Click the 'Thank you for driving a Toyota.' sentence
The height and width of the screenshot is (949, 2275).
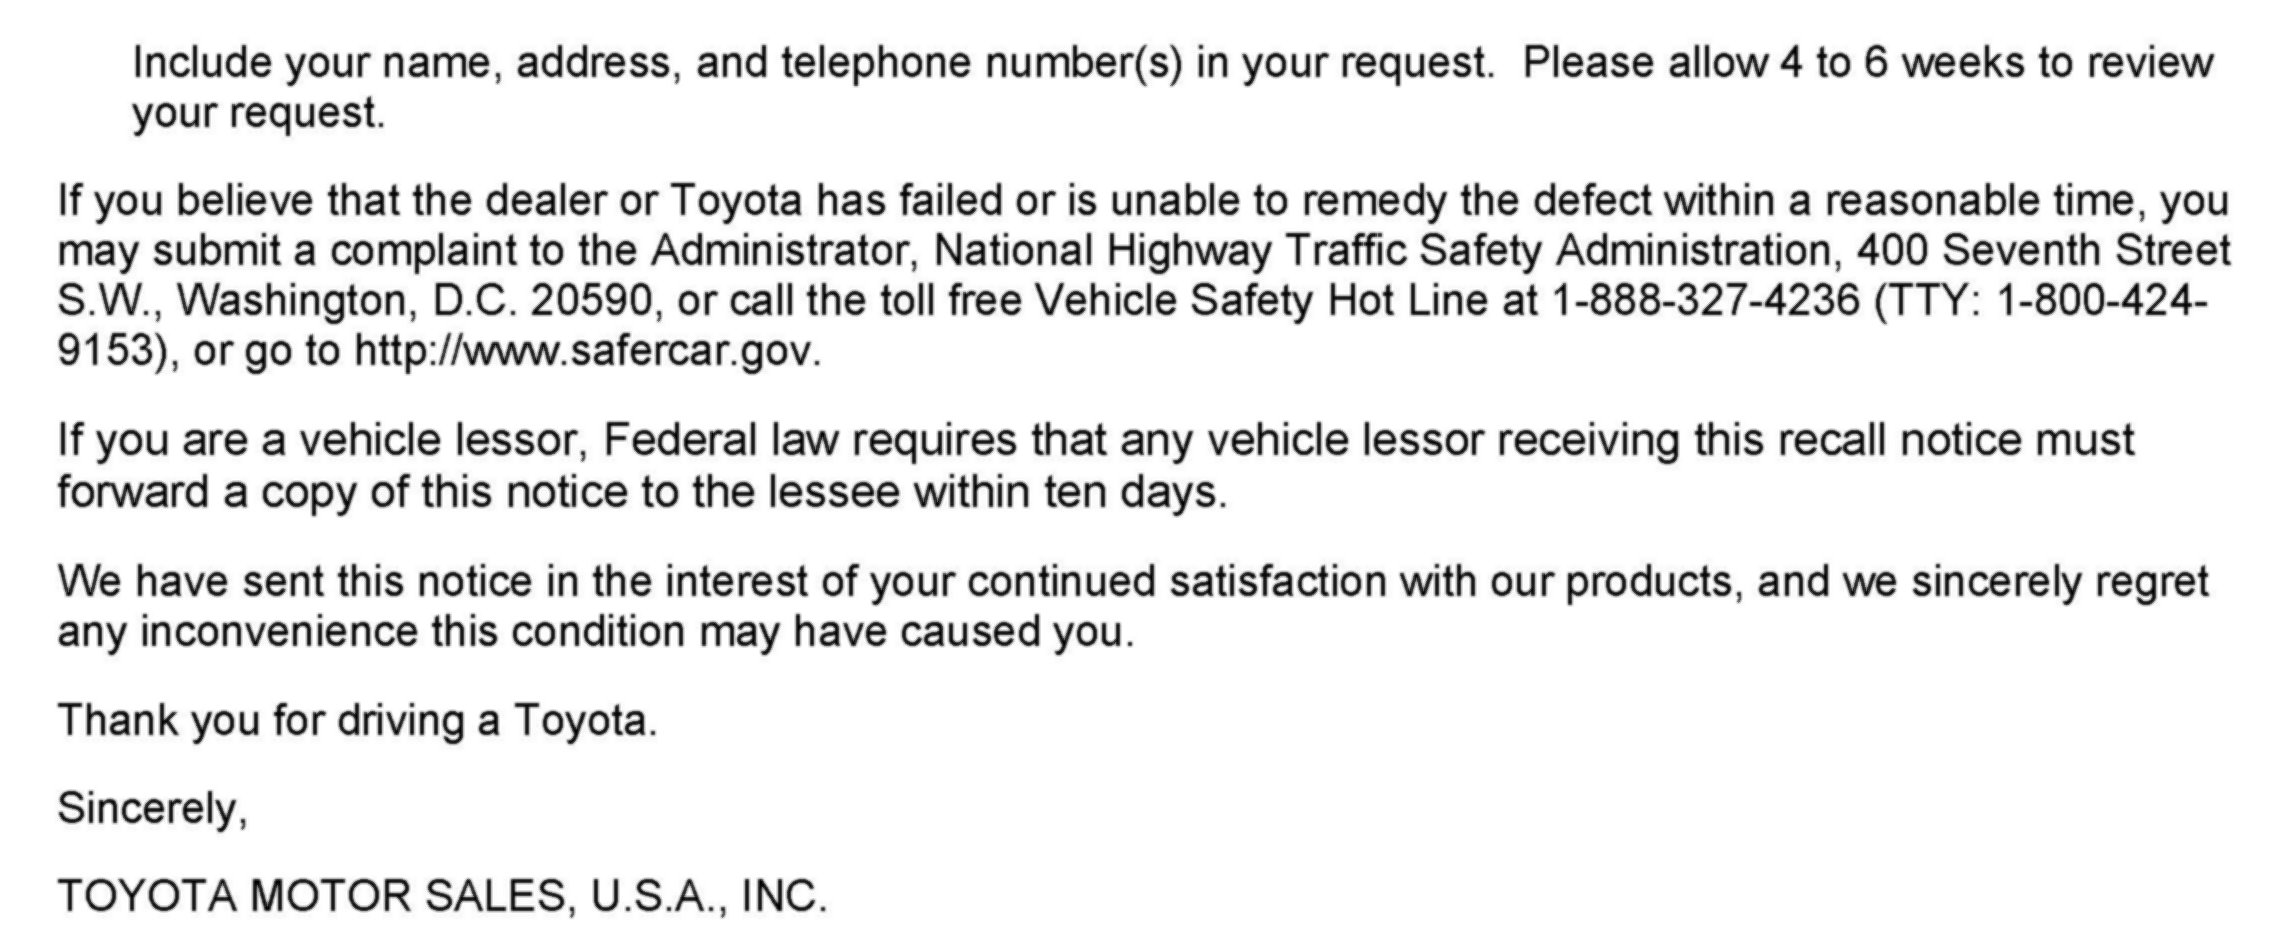(x=357, y=720)
